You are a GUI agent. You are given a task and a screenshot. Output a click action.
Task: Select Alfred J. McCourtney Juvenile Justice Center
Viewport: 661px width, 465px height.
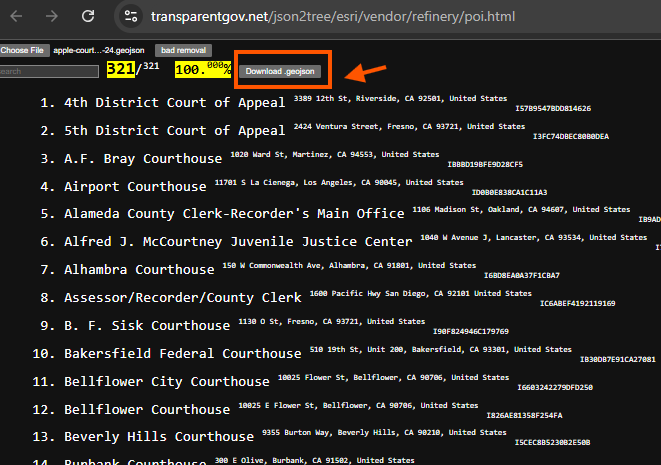click(x=237, y=242)
